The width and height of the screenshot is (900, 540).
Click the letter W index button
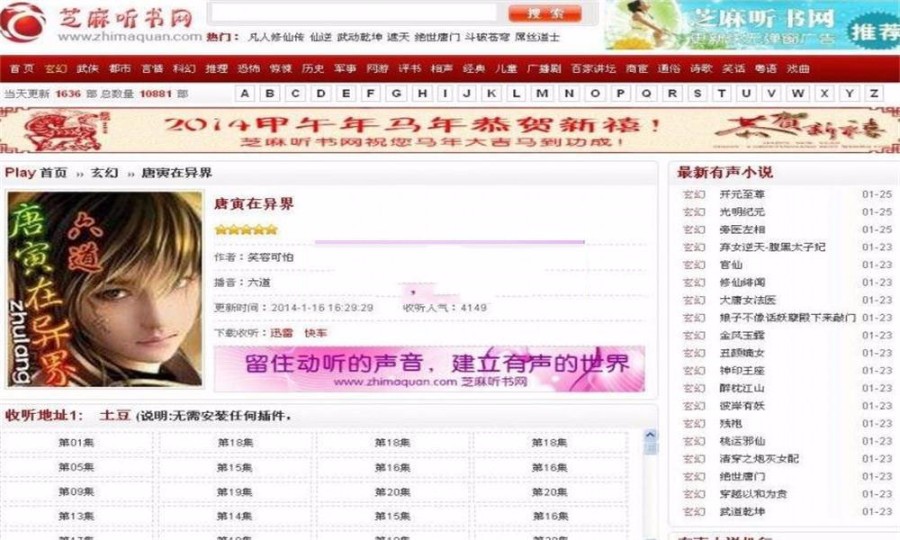[x=797, y=93]
